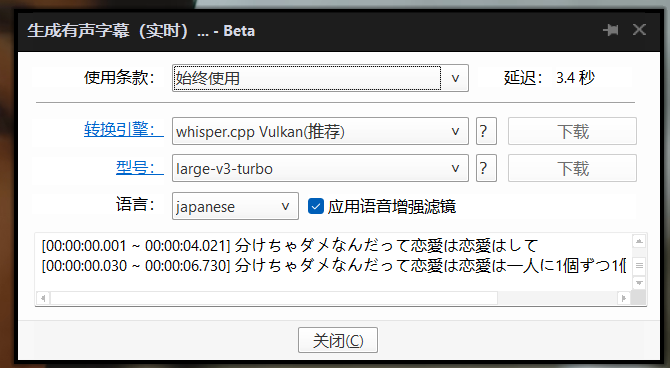Click vertical scrollbar thumb in output box

click(639, 266)
